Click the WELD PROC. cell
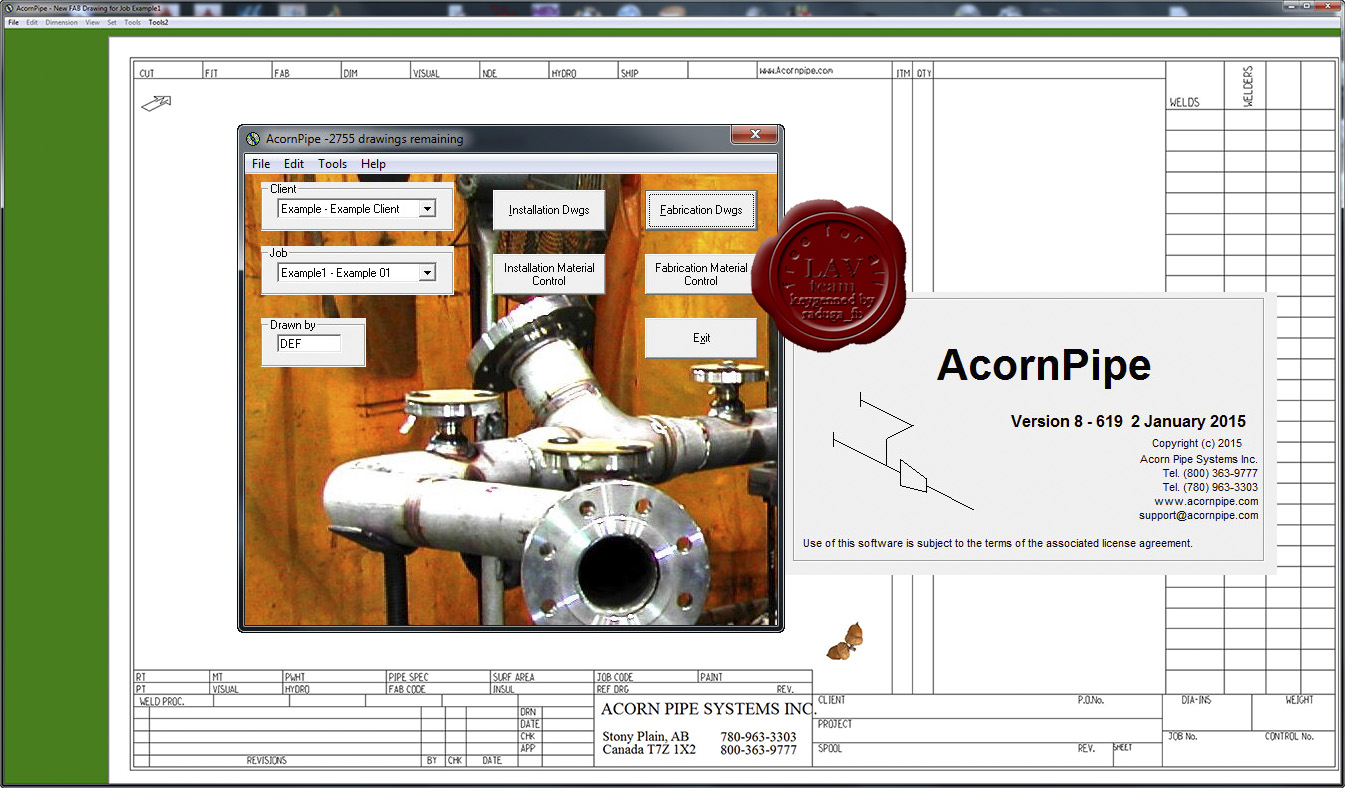The width and height of the screenshot is (1345, 788). click(174, 701)
